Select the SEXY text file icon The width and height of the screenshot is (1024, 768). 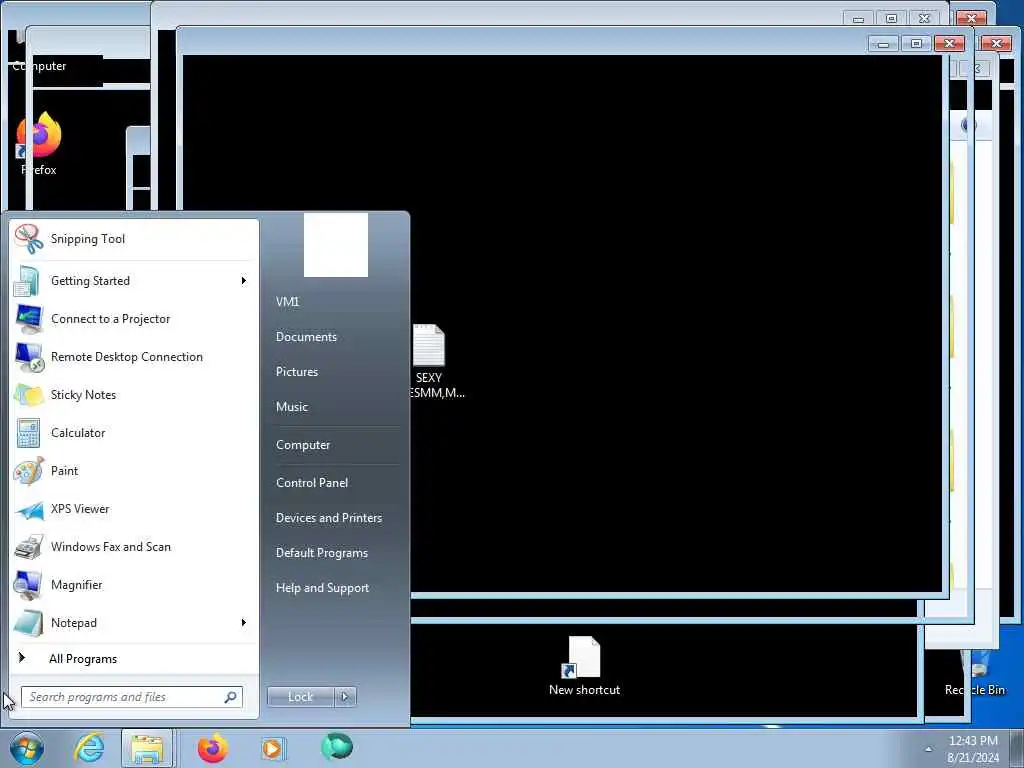pyautogui.click(x=430, y=361)
